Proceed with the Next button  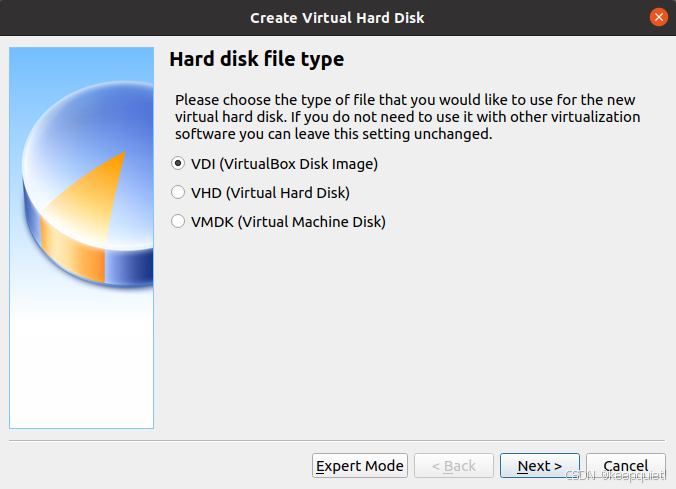540,466
